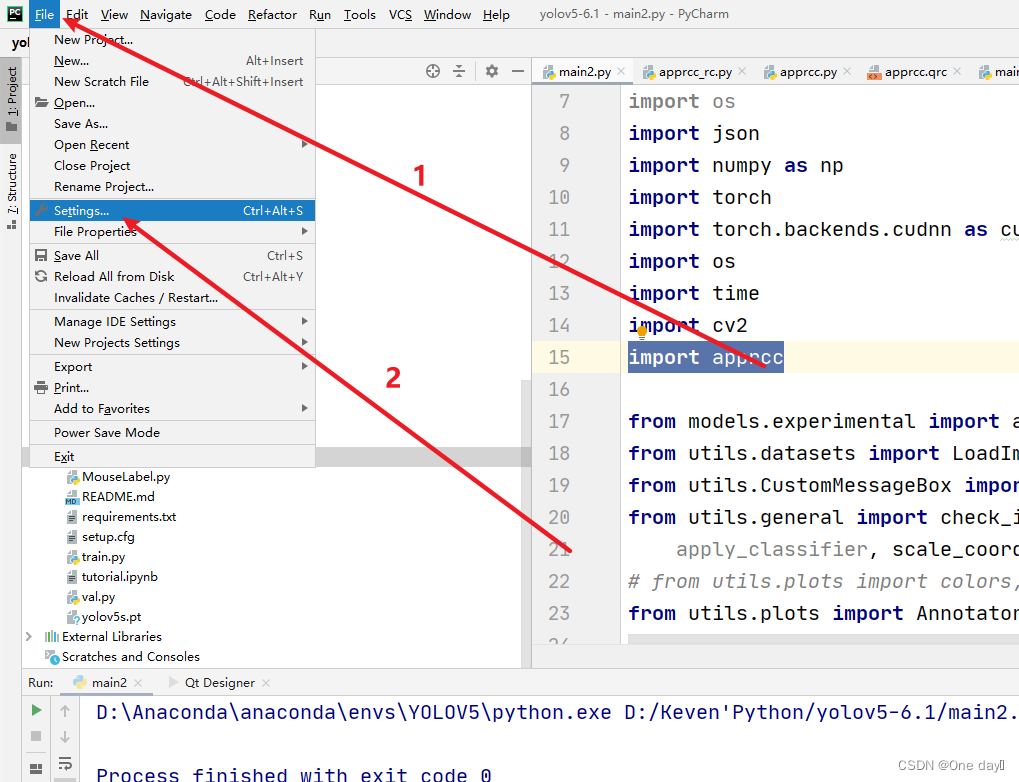This screenshot has height=782, width=1019.
Task: Switch to the apprcc.qrc tab
Action: 915,71
